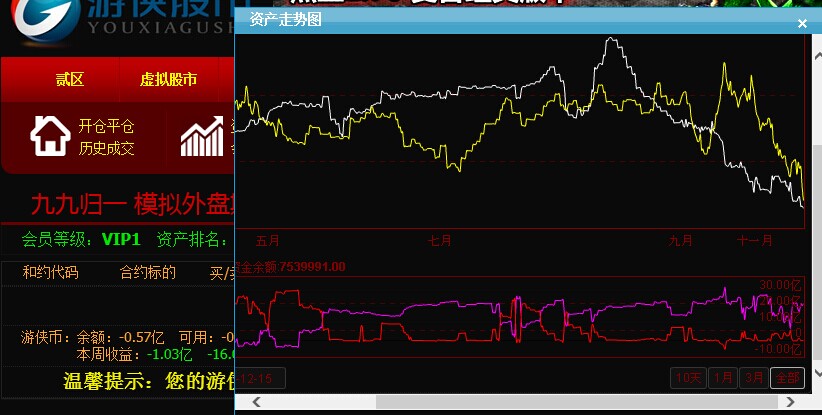This screenshot has height=415, width=822.
Task: Click the bar chart growth icon
Action: [202, 137]
